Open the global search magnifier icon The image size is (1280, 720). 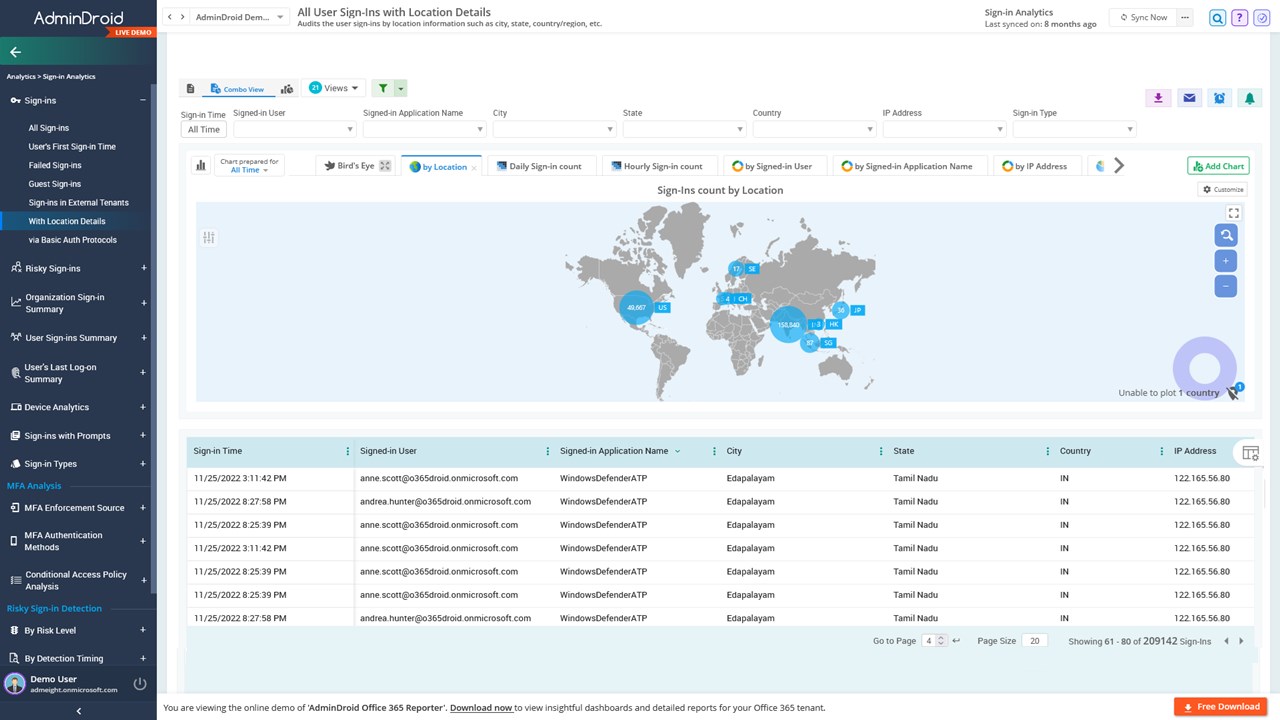pos(1217,18)
